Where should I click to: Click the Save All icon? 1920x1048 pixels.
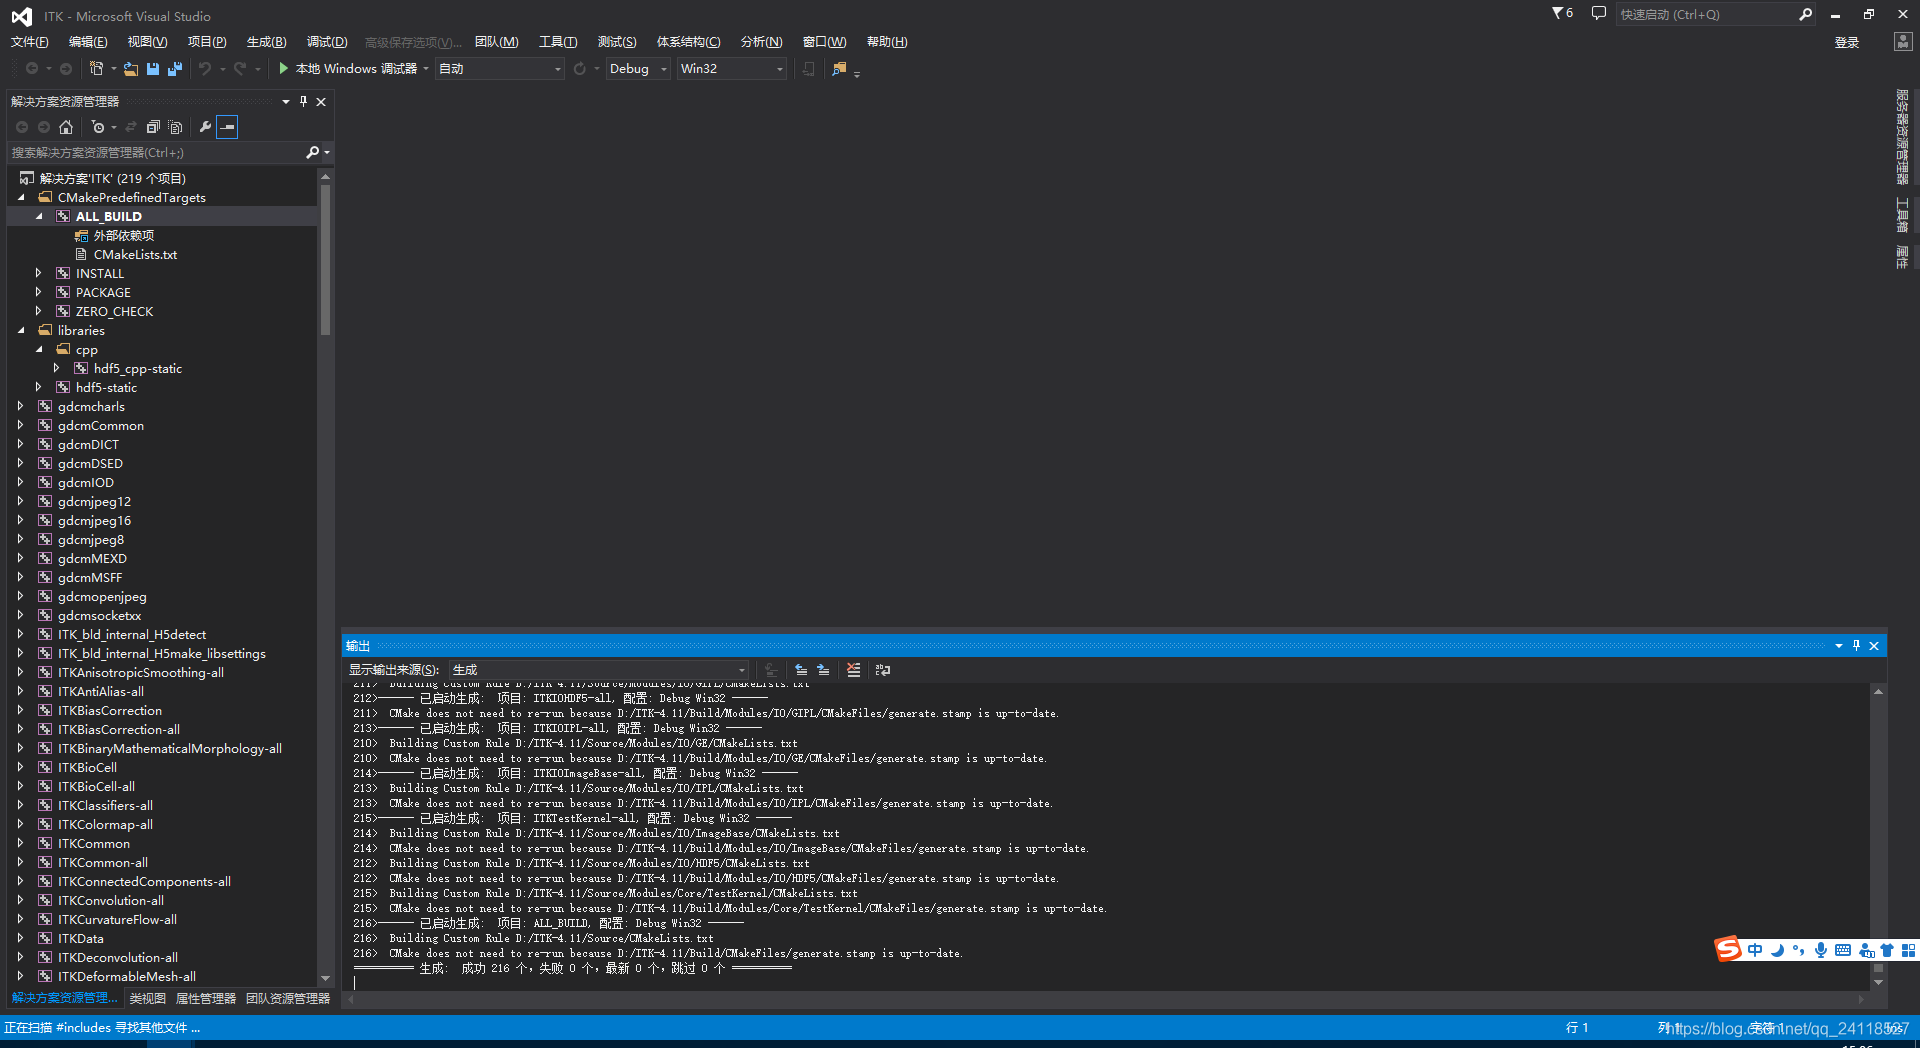point(175,68)
